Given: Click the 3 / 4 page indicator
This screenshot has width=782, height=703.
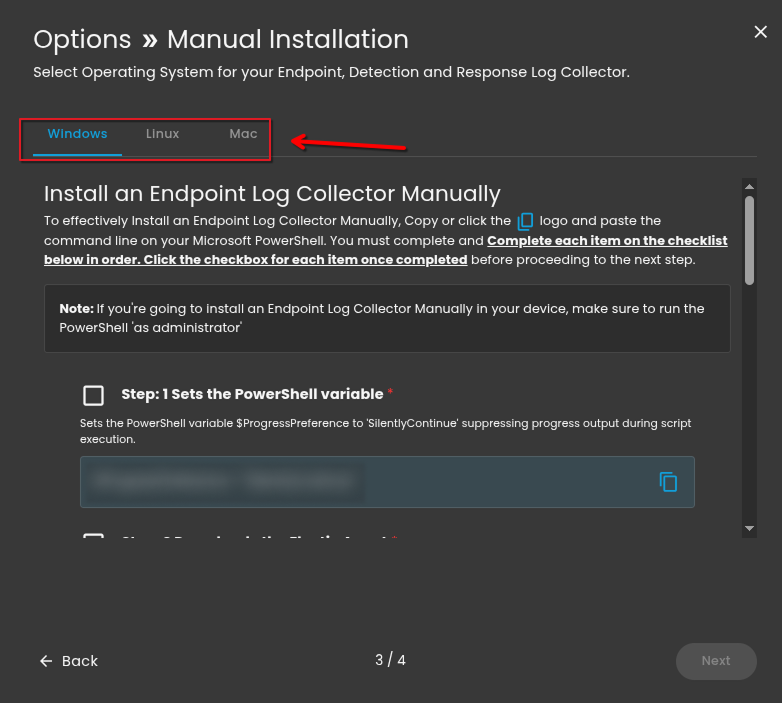Looking at the screenshot, I should pyautogui.click(x=390, y=660).
